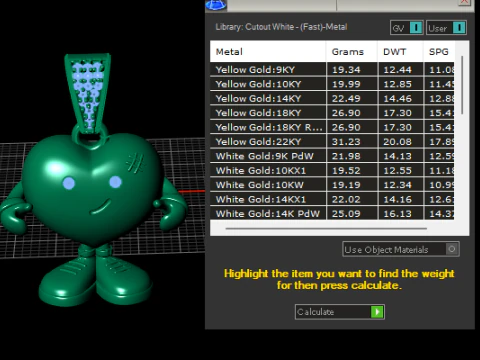
Task: Toggle the User library switch
Action: 446,28
